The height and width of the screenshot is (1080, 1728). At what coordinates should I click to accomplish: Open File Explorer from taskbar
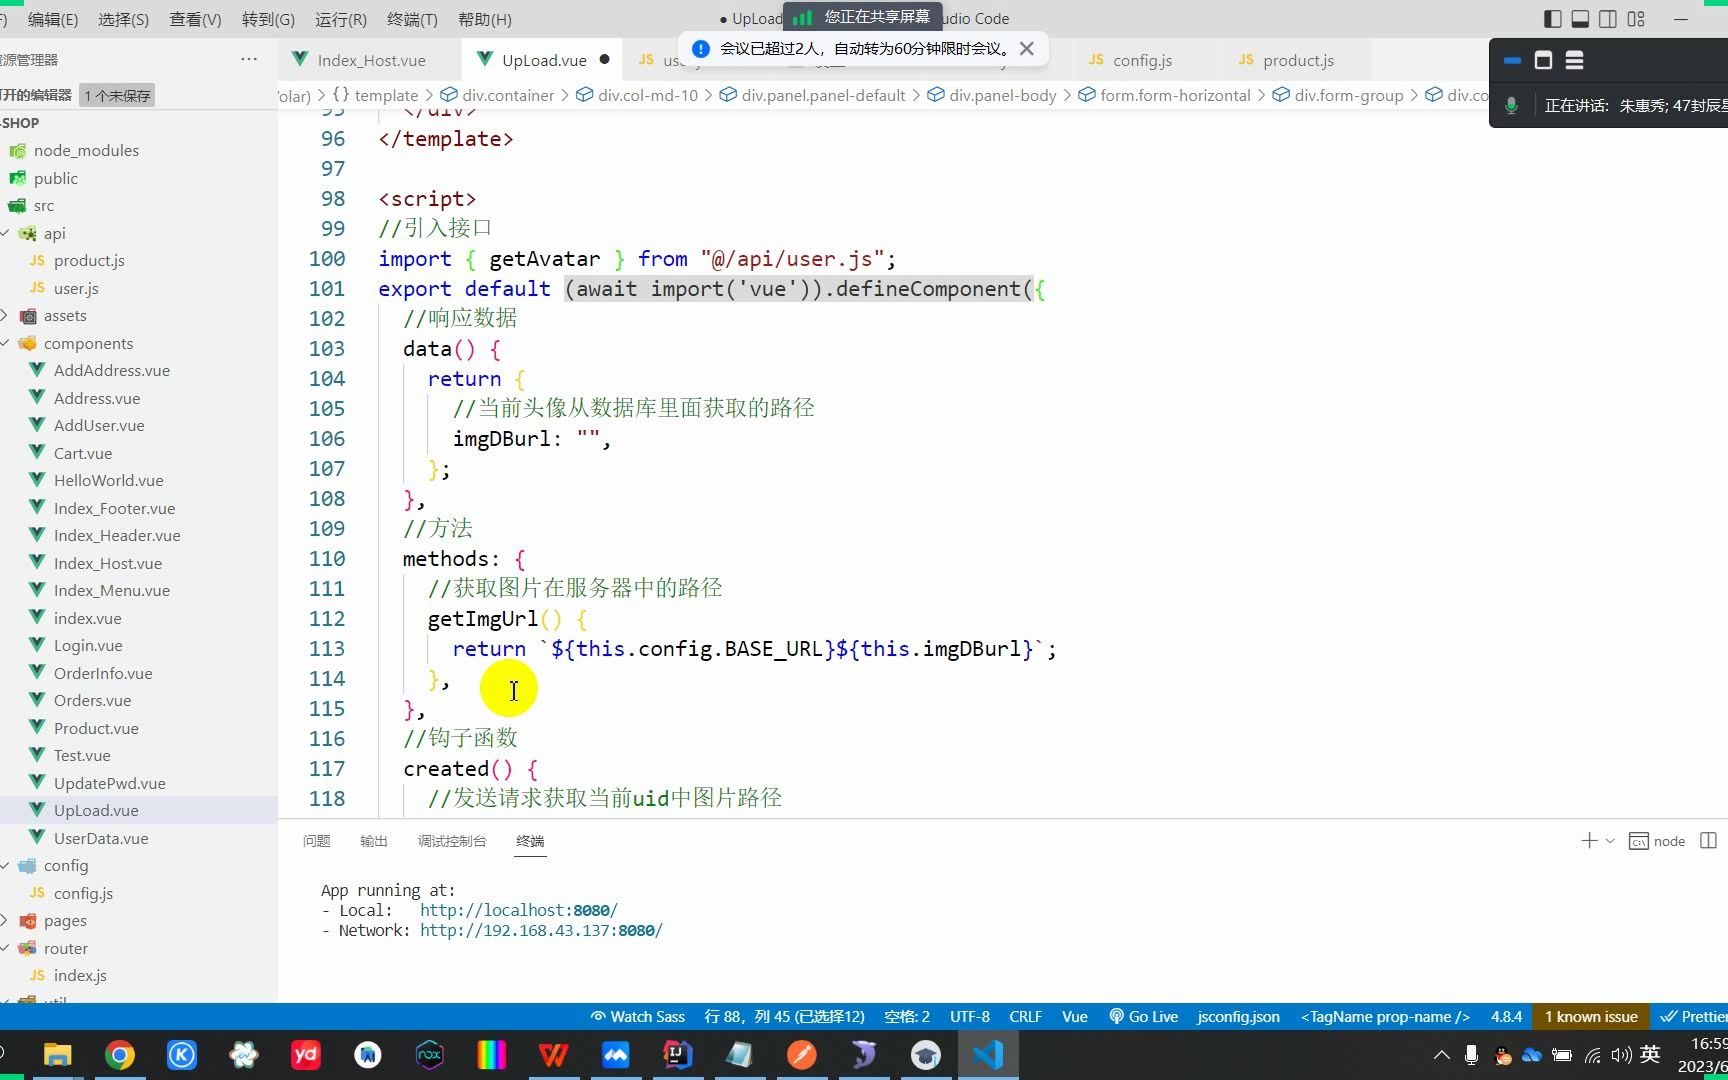pyautogui.click(x=57, y=1055)
